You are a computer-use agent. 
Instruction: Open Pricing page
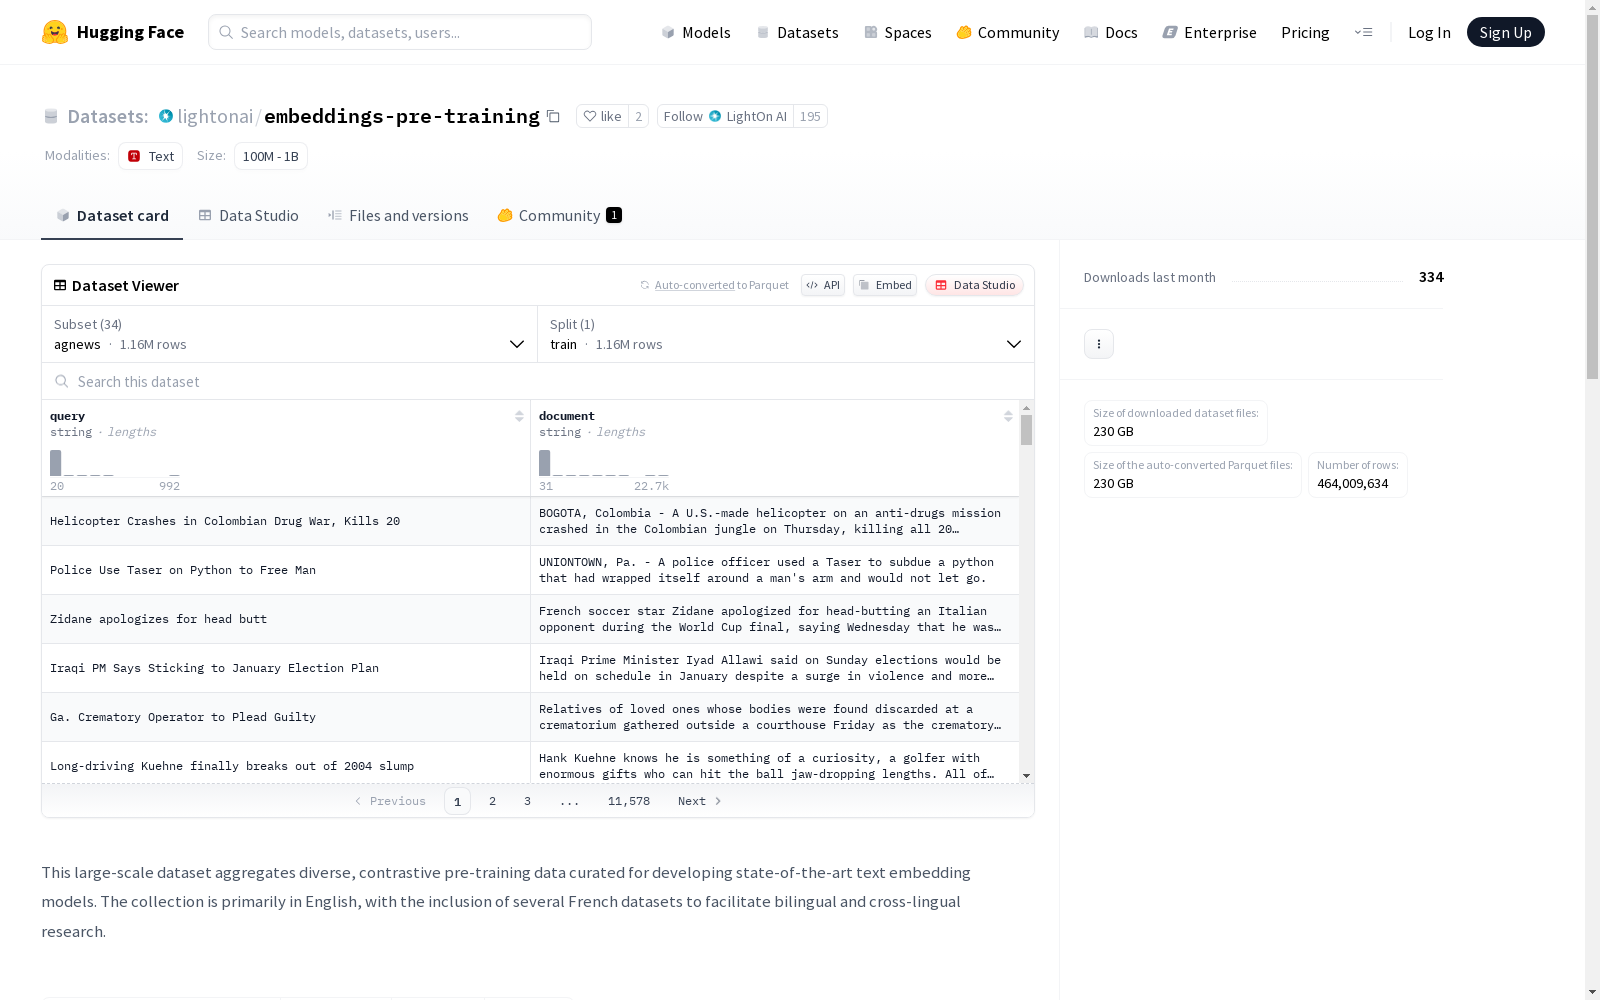point(1305,32)
